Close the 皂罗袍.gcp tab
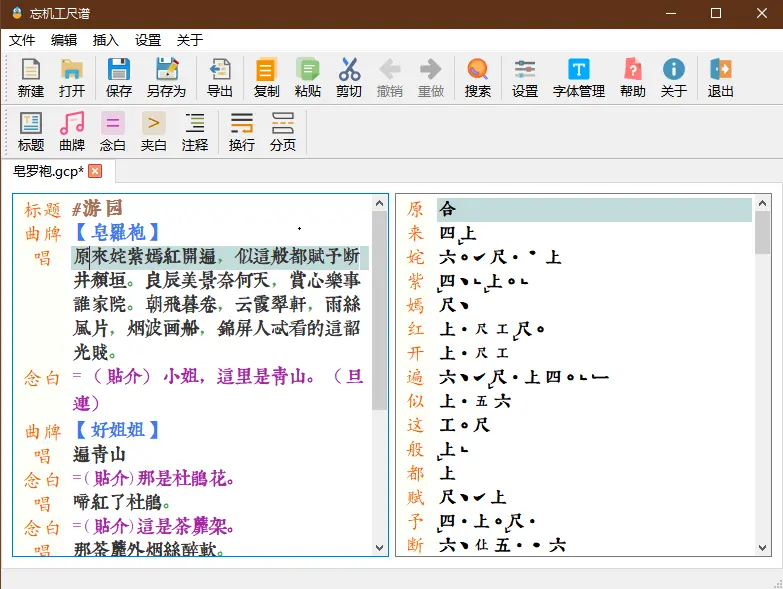The height and width of the screenshot is (589, 783). 95,171
